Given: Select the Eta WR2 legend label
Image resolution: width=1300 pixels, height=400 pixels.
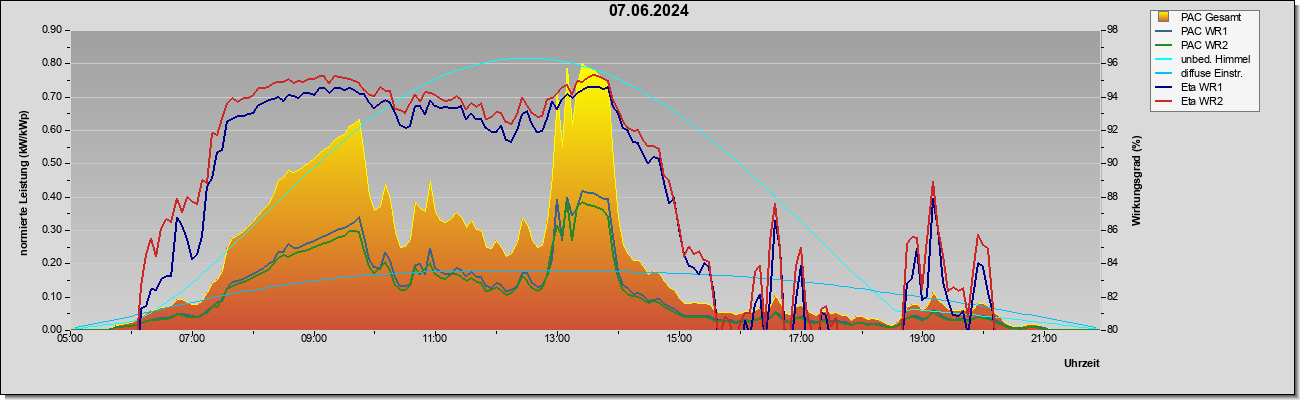Looking at the screenshot, I should (1202, 101).
